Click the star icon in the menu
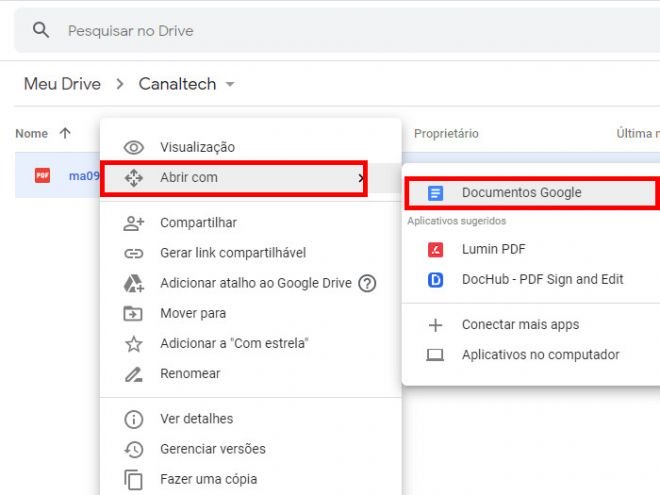Image resolution: width=660 pixels, height=495 pixels. 133,344
